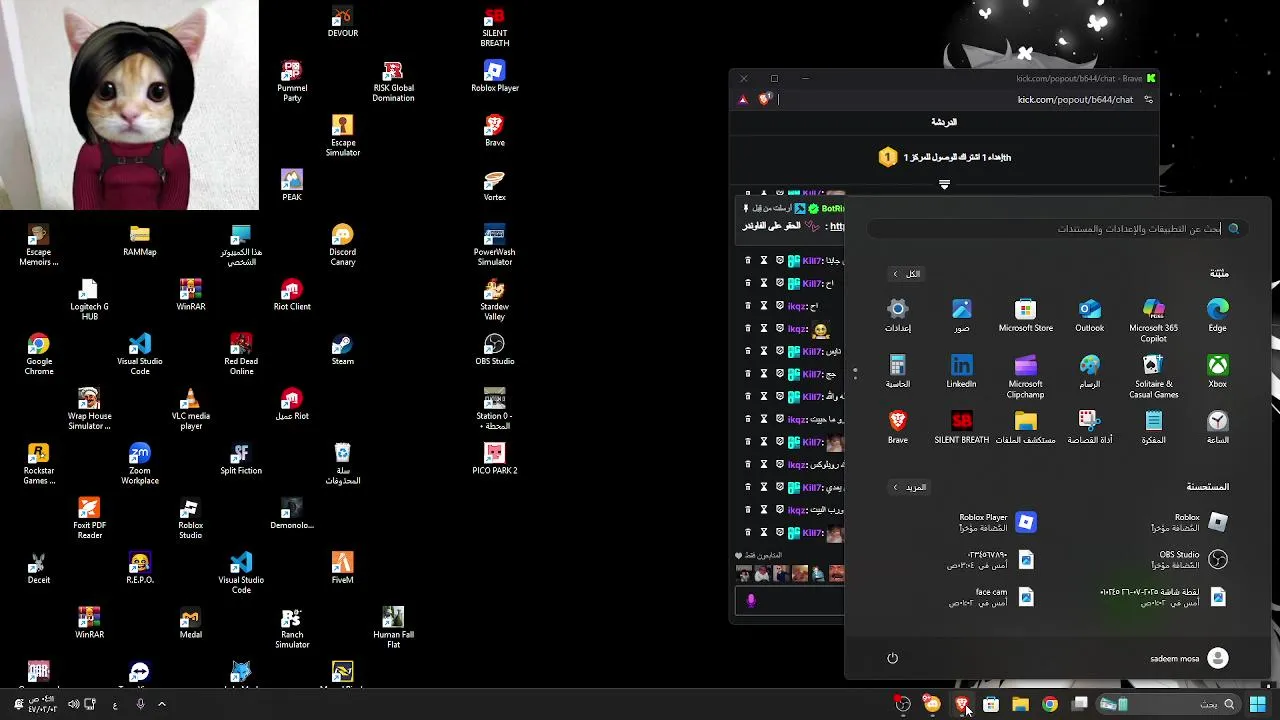
Task: Open sadeem mosa user account menu
Action: [x=1189, y=658]
